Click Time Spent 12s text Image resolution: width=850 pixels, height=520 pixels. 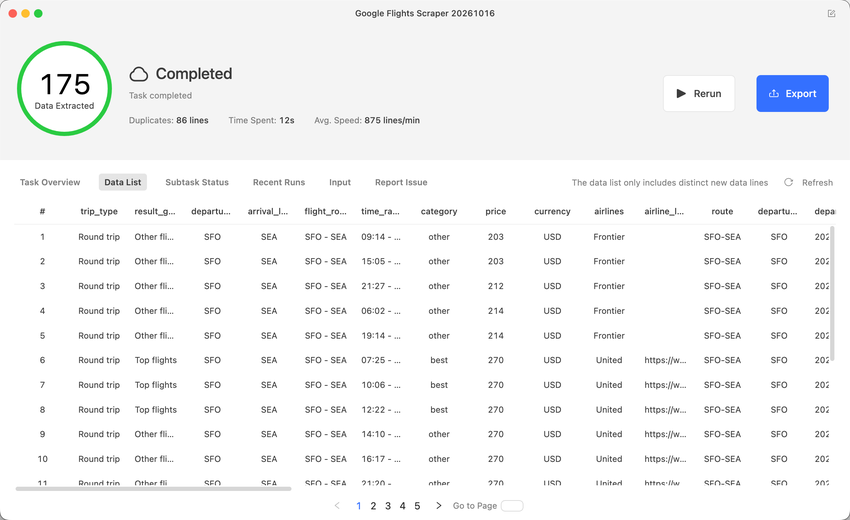261,120
